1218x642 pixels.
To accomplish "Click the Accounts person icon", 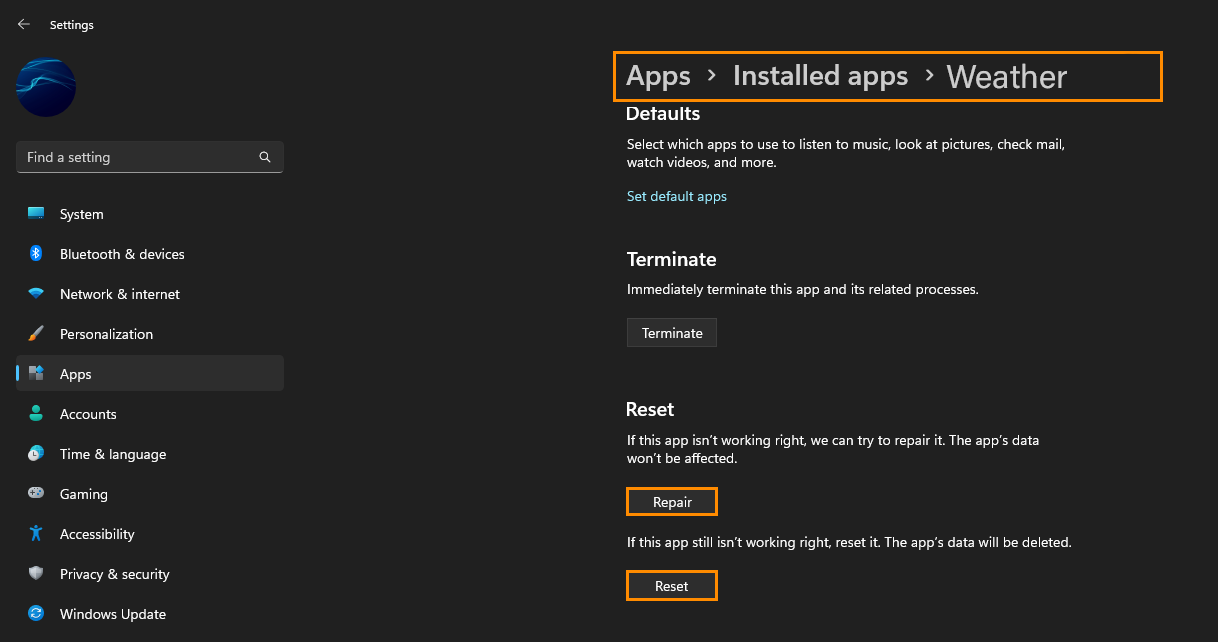I will 36,414.
